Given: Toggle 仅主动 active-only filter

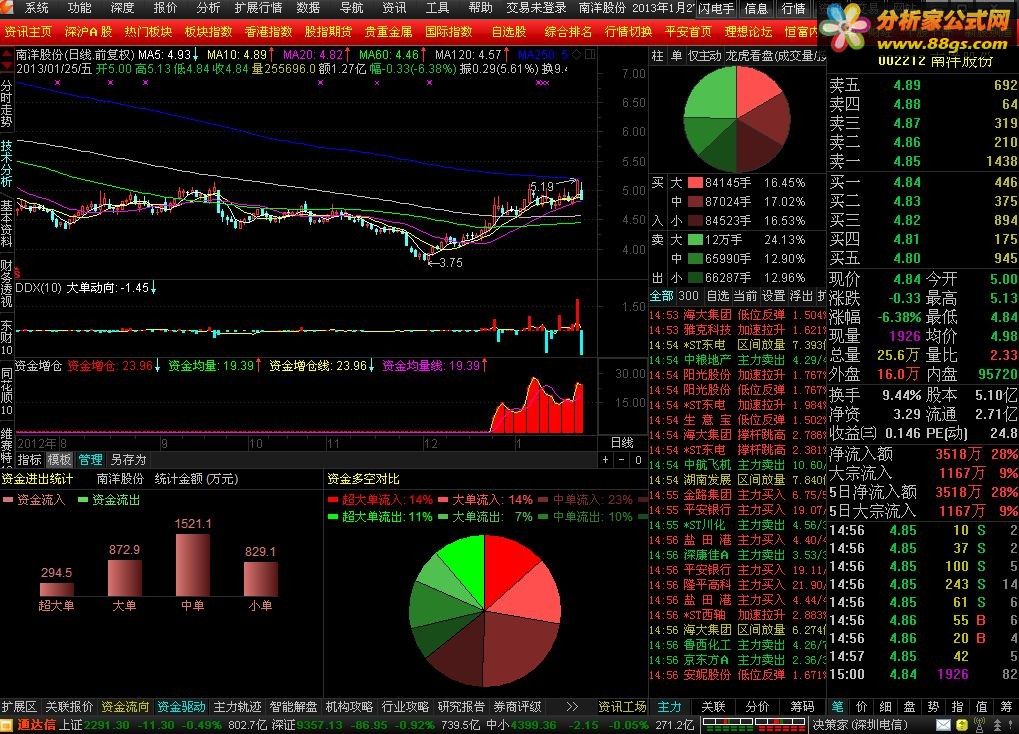Looking at the screenshot, I should pos(704,56).
